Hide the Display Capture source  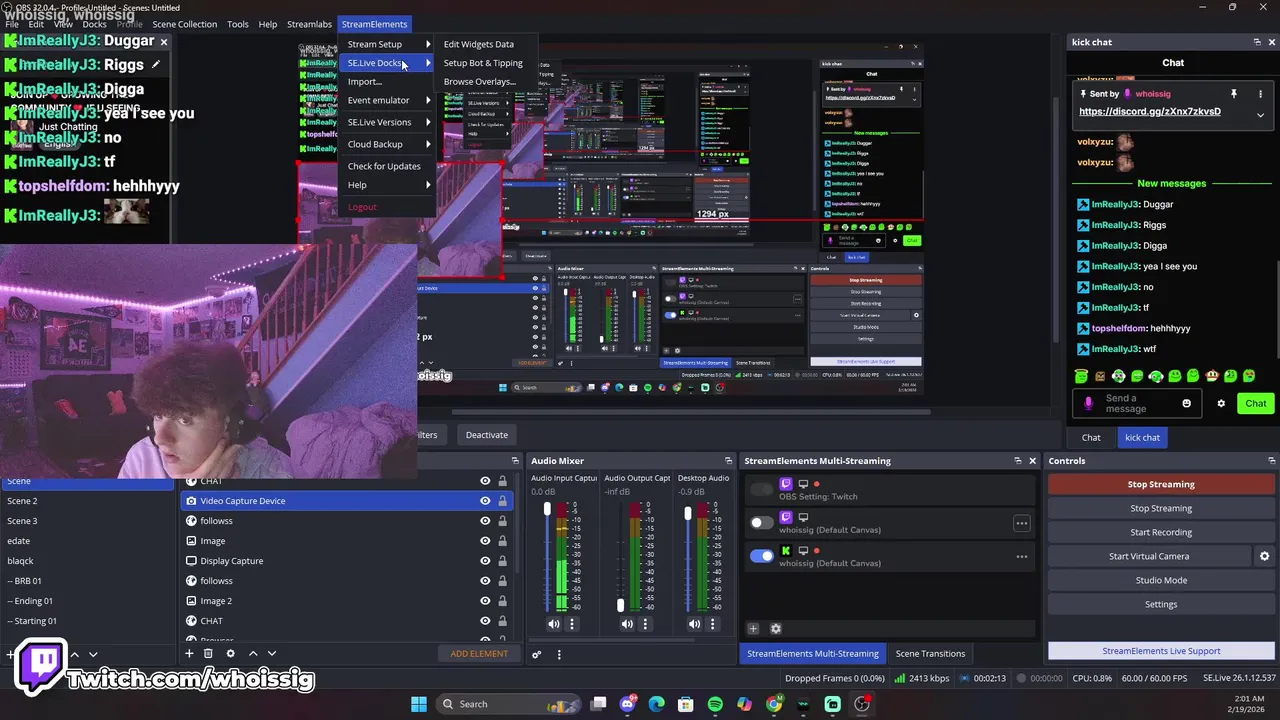(x=485, y=561)
